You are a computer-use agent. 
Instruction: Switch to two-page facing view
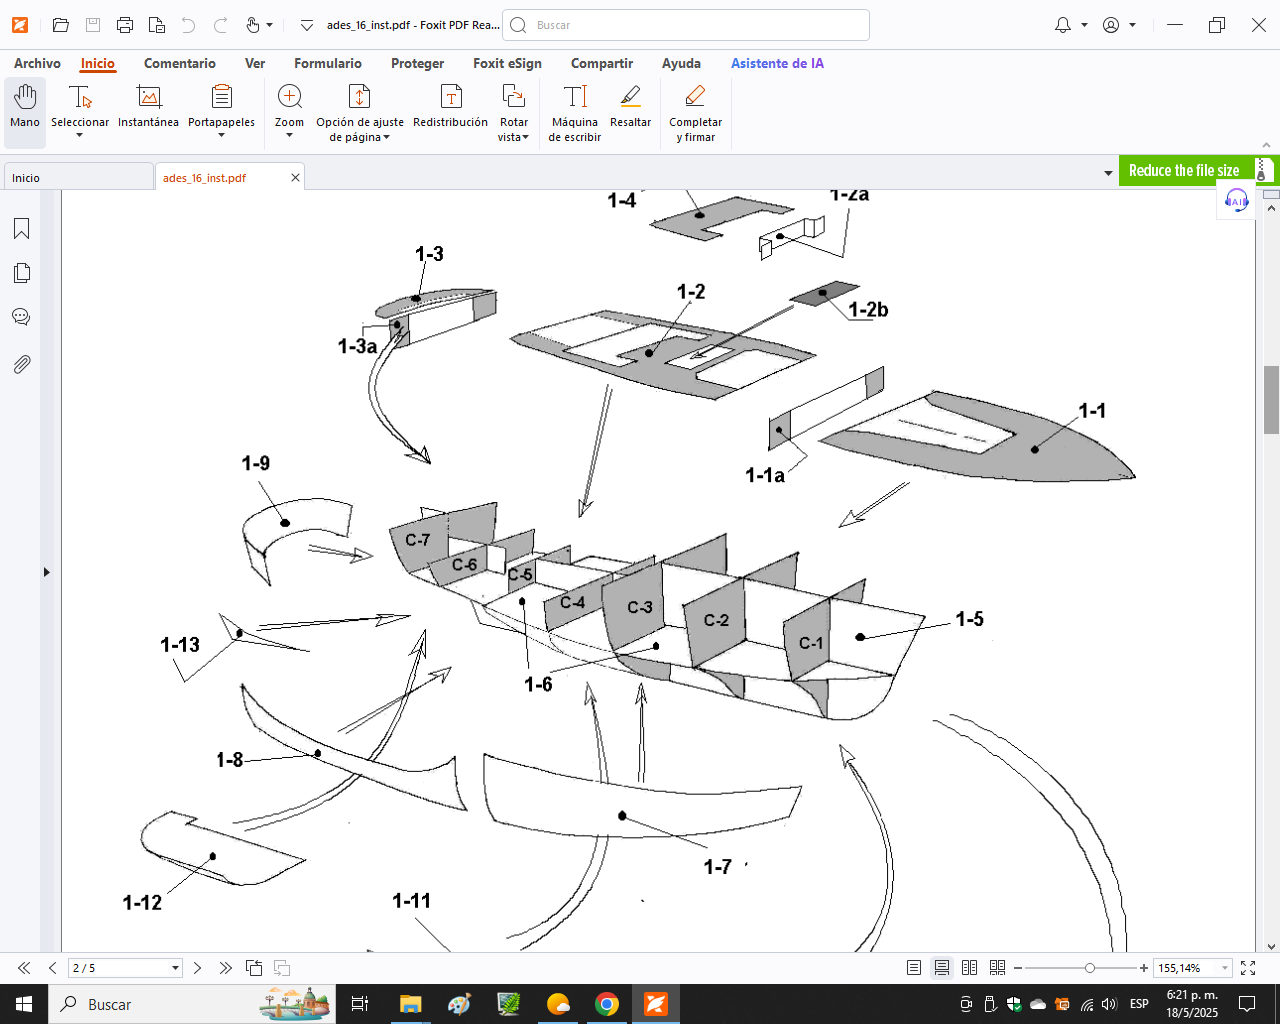tap(969, 968)
